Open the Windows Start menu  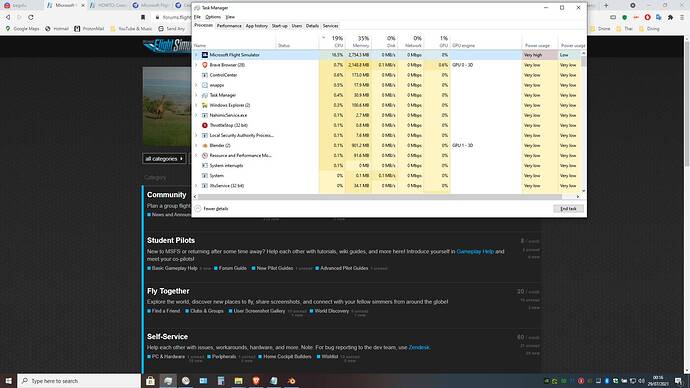coord(8,381)
